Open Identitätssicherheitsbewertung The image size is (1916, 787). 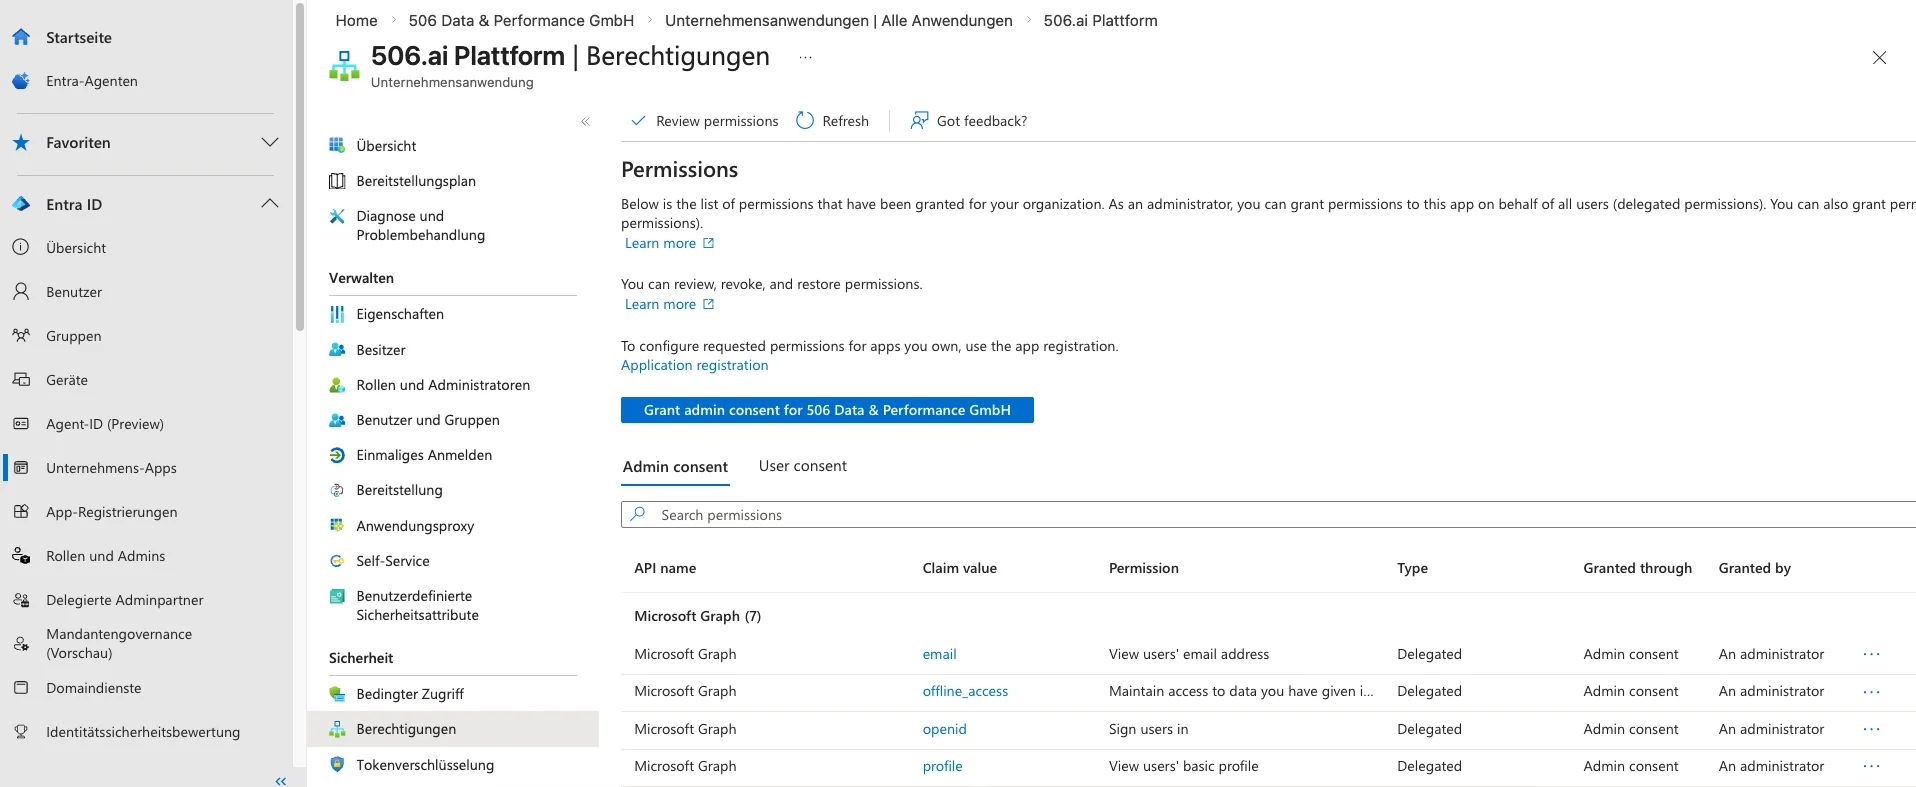coord(143,732)
